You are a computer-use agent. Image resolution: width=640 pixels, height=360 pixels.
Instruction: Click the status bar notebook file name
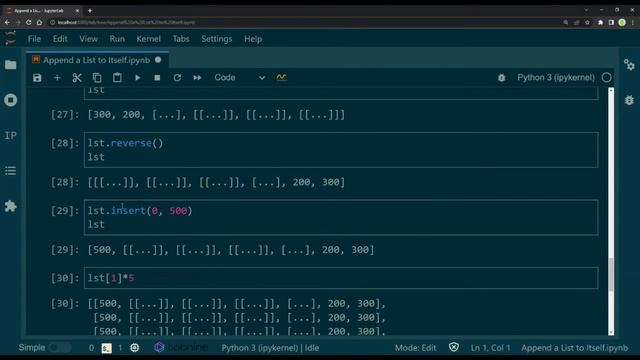coord(574,348)
